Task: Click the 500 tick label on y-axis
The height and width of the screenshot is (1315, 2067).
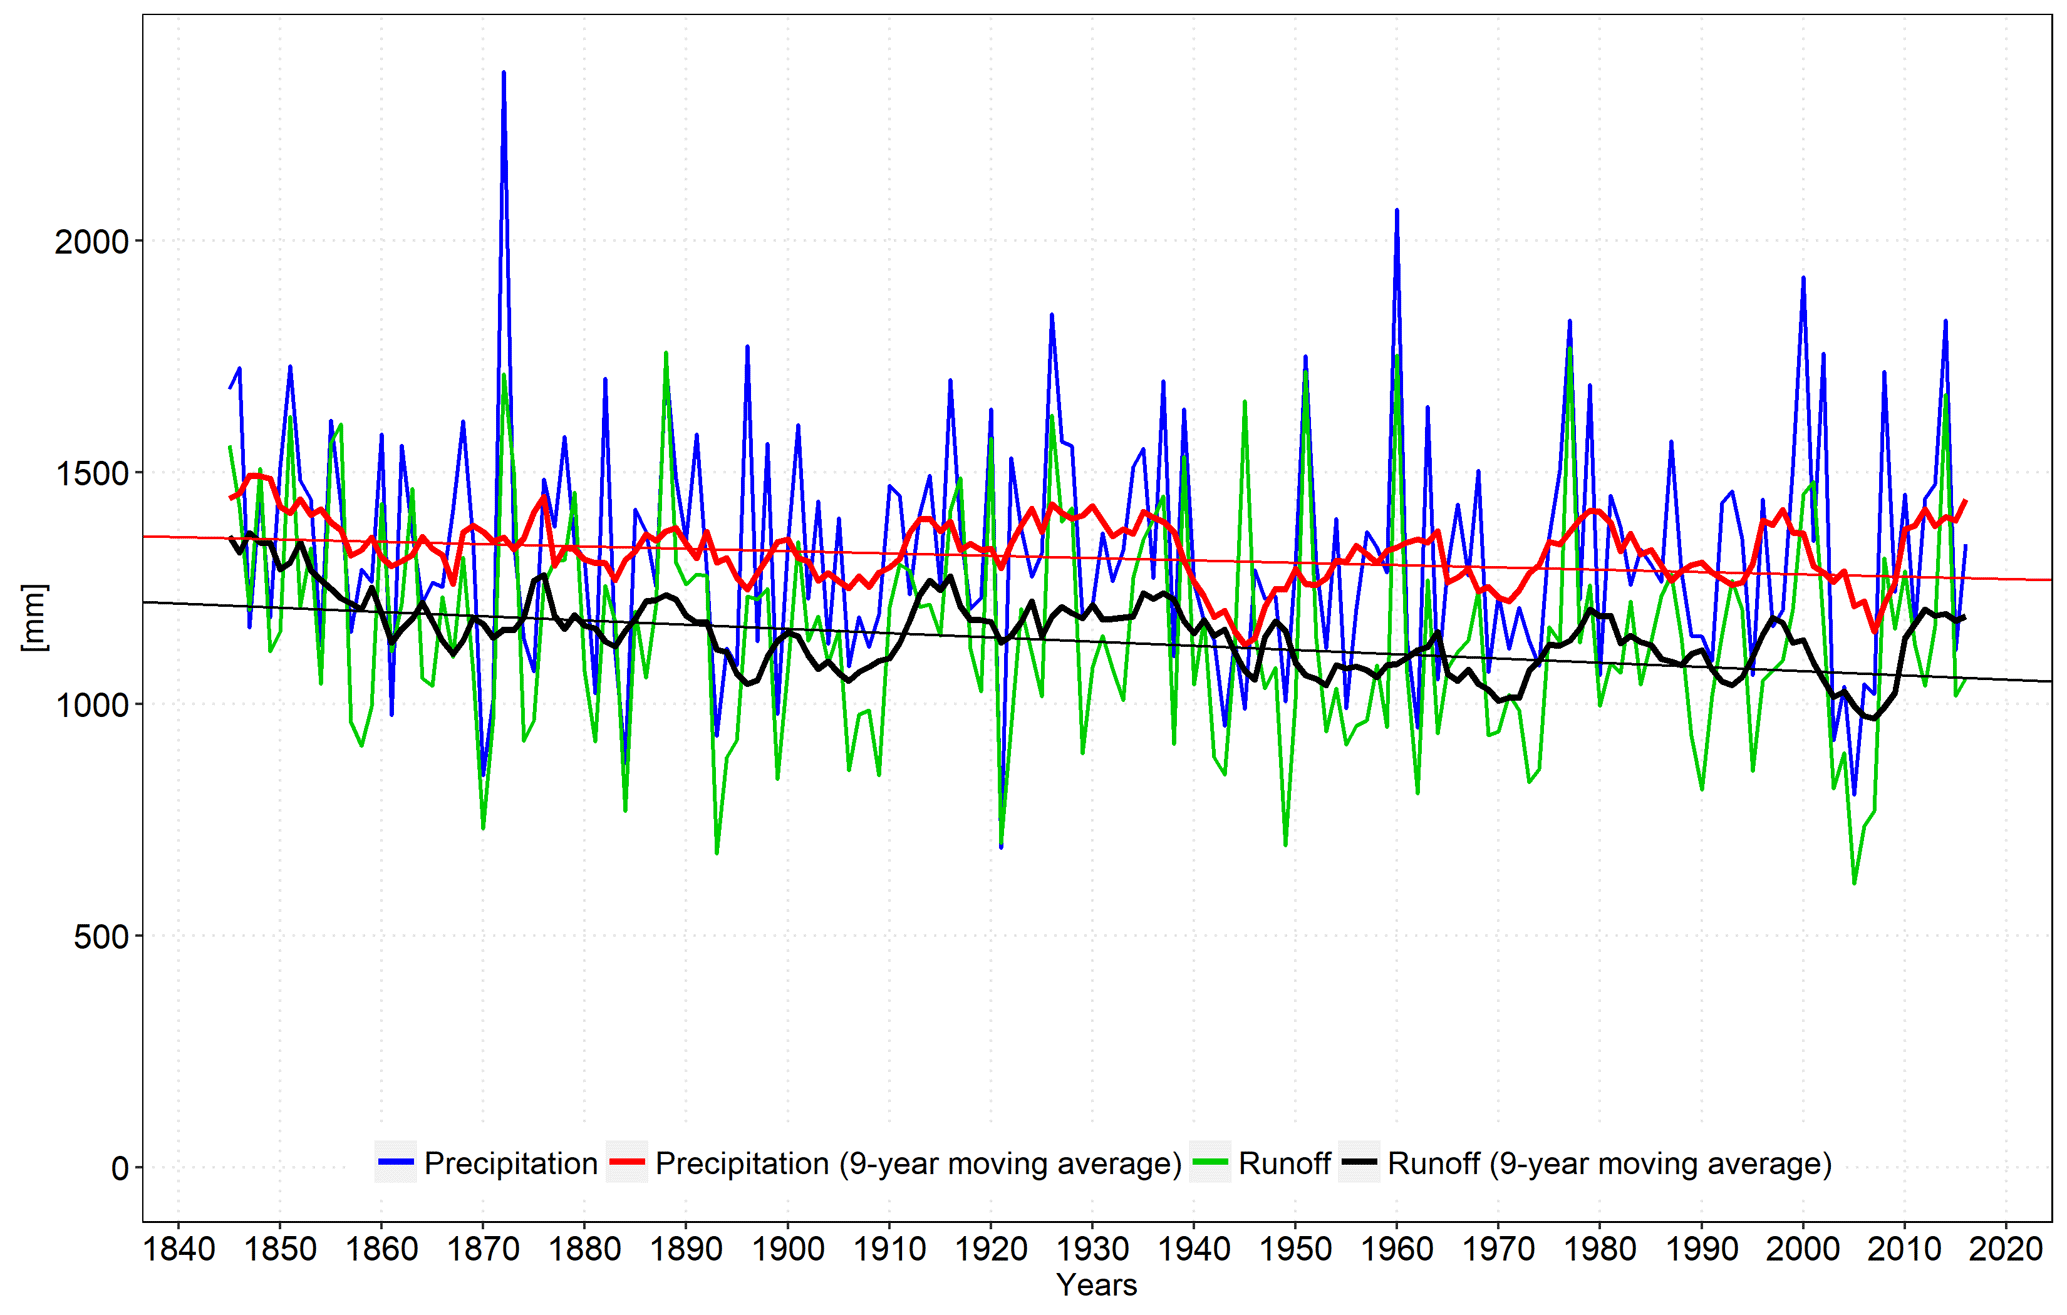Action: pyautogui.click(x=101, y=937)
